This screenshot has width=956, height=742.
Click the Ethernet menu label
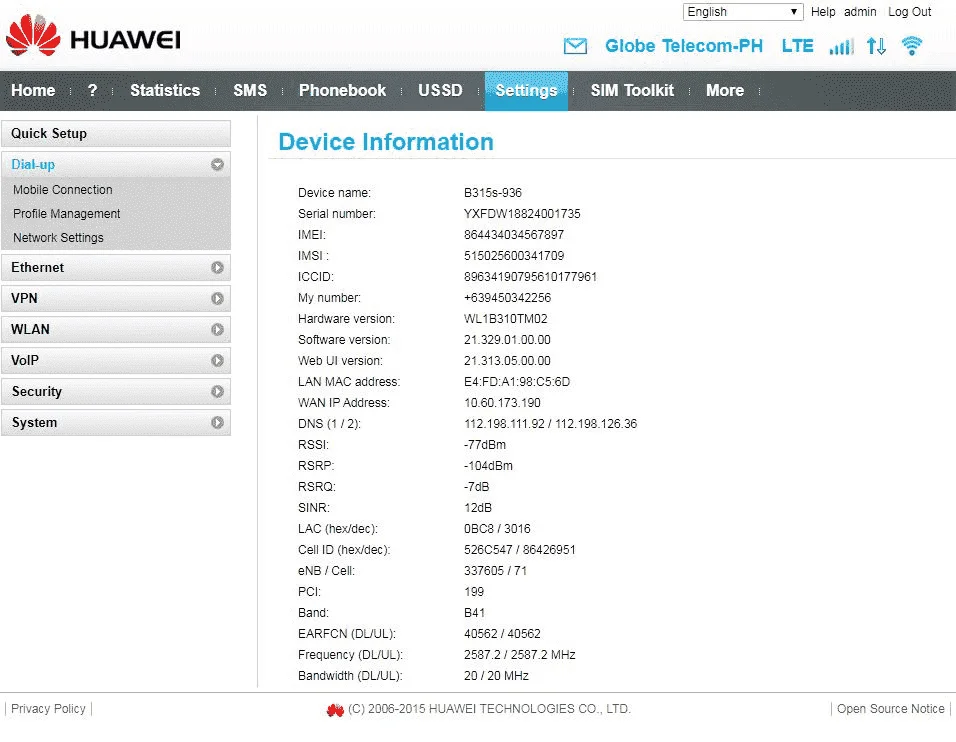pos(37,268)
